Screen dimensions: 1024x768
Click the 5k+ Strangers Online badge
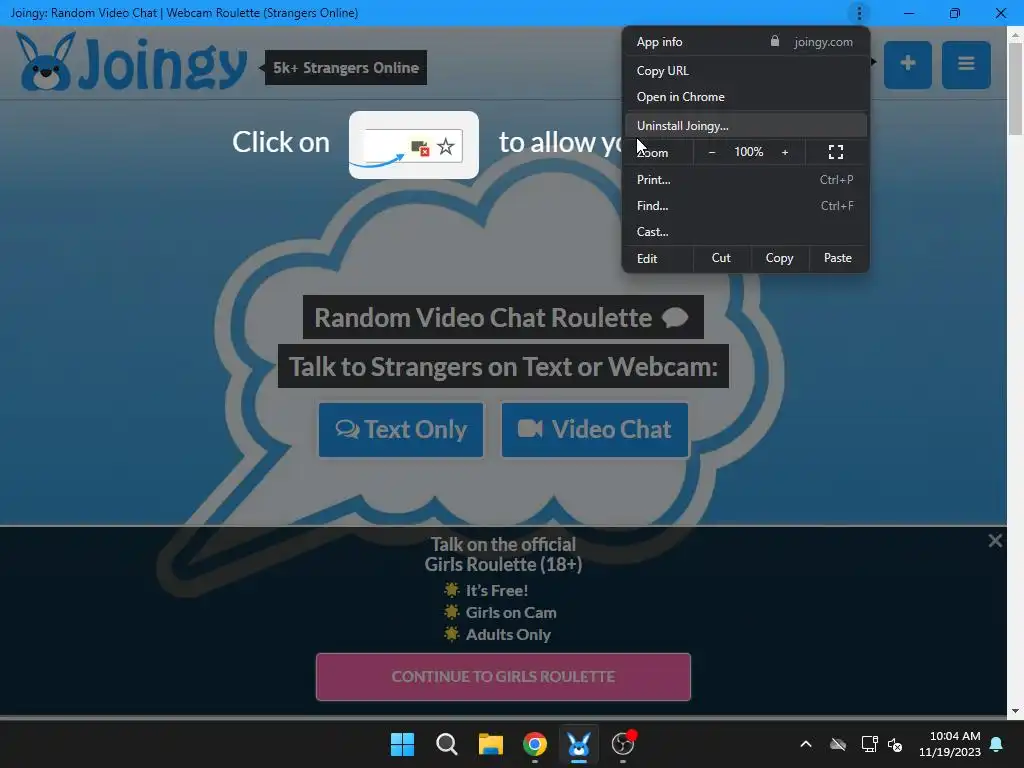pyautogui.click(x=345, y=68)
